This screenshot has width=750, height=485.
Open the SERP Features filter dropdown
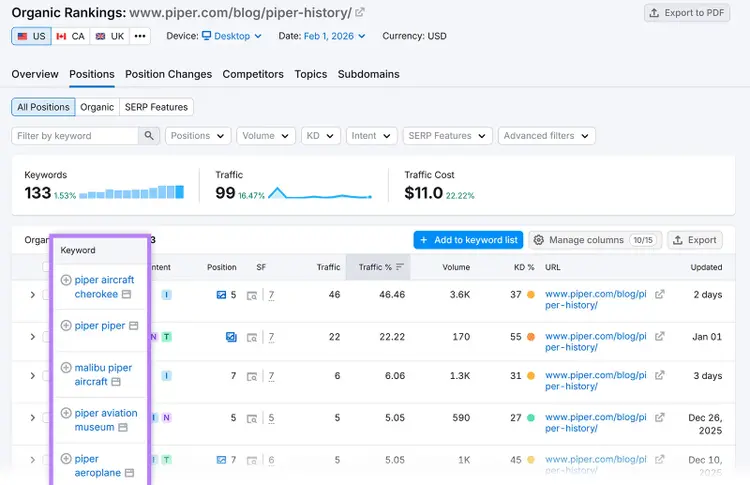[447, 136]
